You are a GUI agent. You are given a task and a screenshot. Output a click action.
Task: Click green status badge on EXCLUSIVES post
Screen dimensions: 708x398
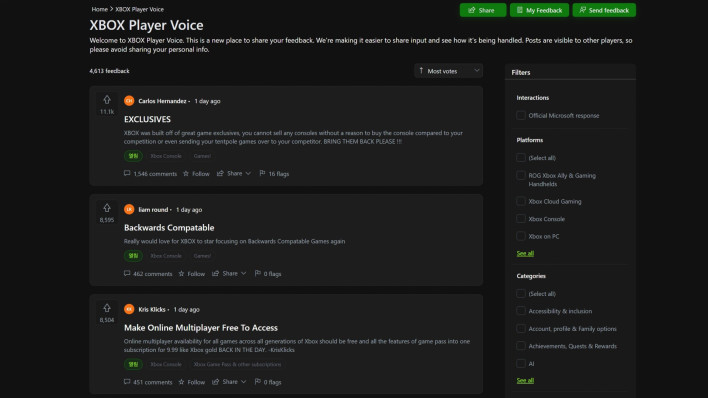point(133,156)
